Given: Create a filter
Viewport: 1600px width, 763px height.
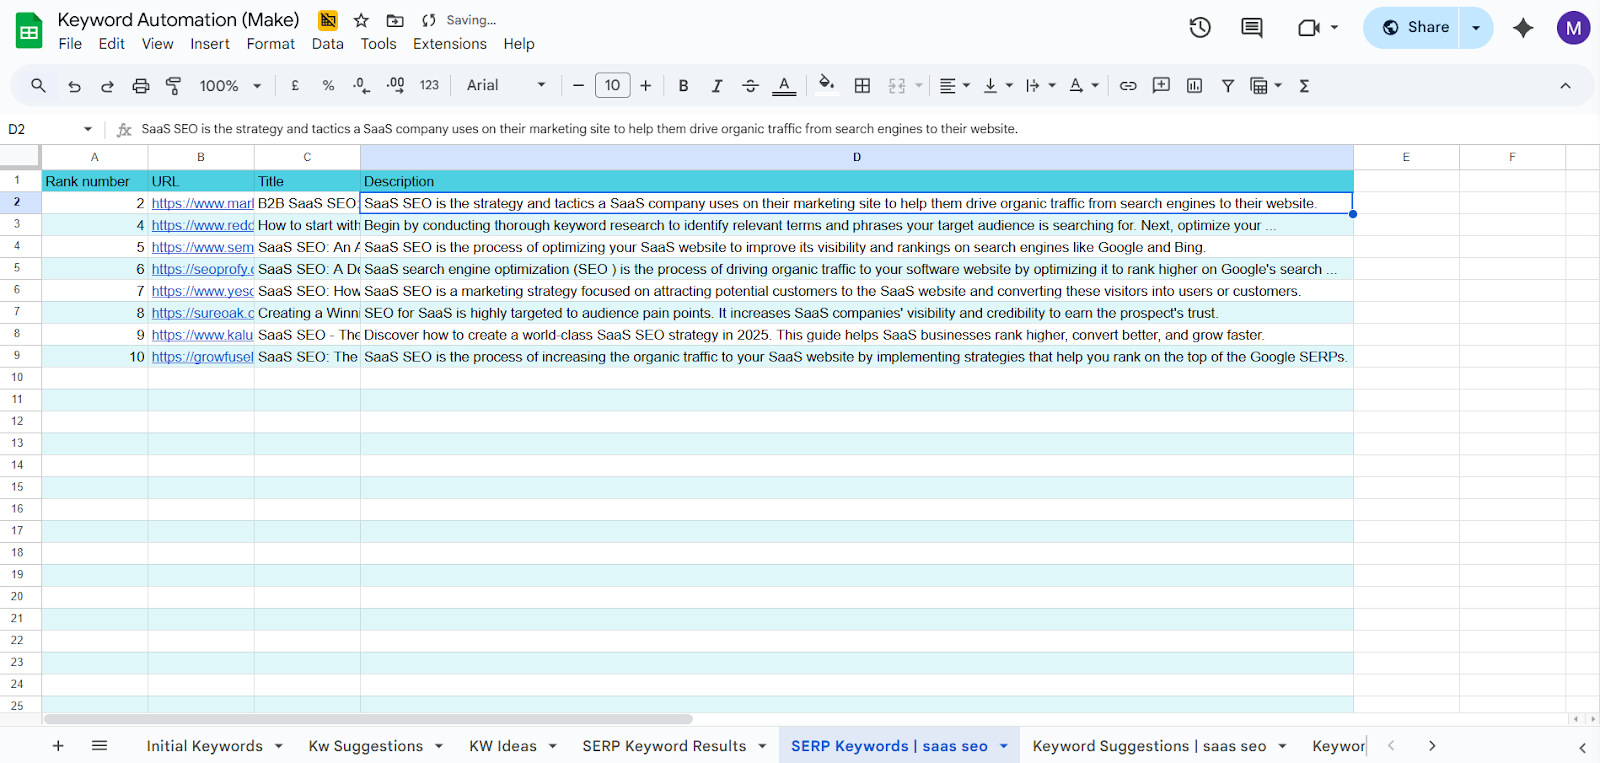Looking at the screenshot, I should 1228,86.
